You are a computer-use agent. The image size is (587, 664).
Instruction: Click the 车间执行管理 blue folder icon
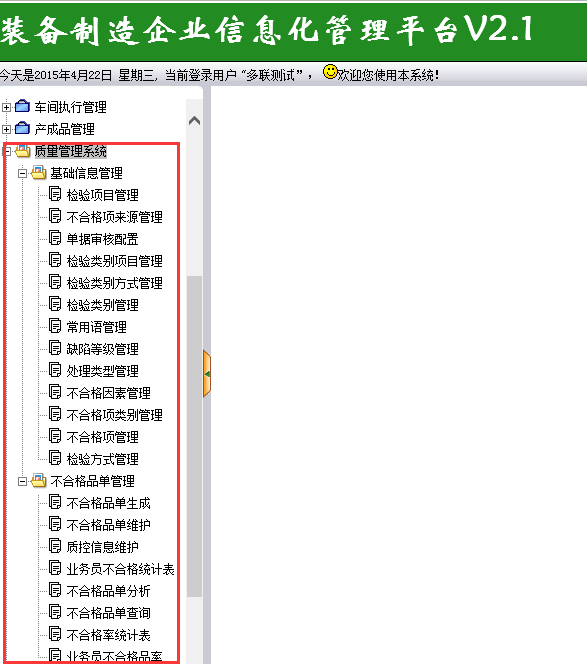[22, 106]
